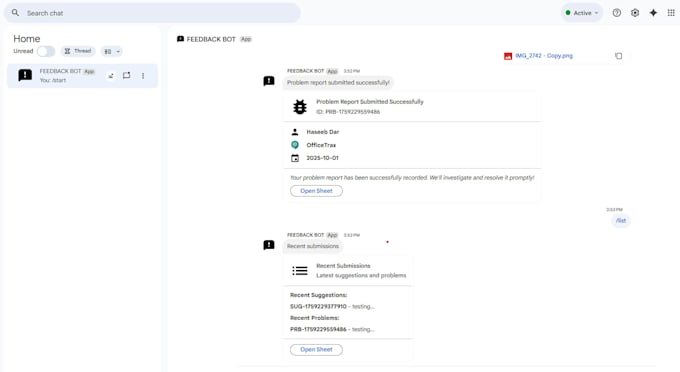680x372 pixels.
Task: Select the /list sent message bubble
Action: (x=621, y=220)
